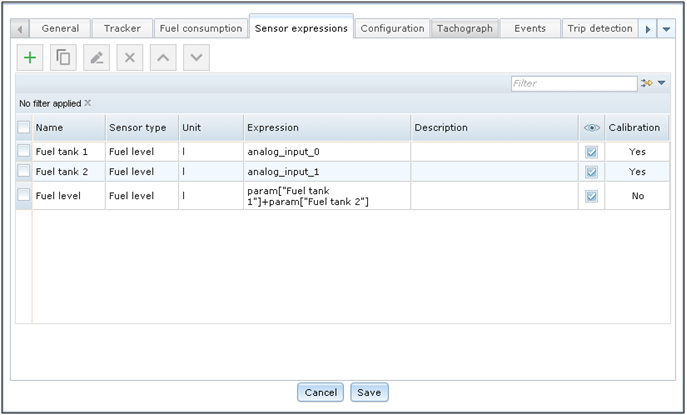Click the pencil edit sensor icon
The height and width of the screenshot is (415, 687).
click(96, 57)
